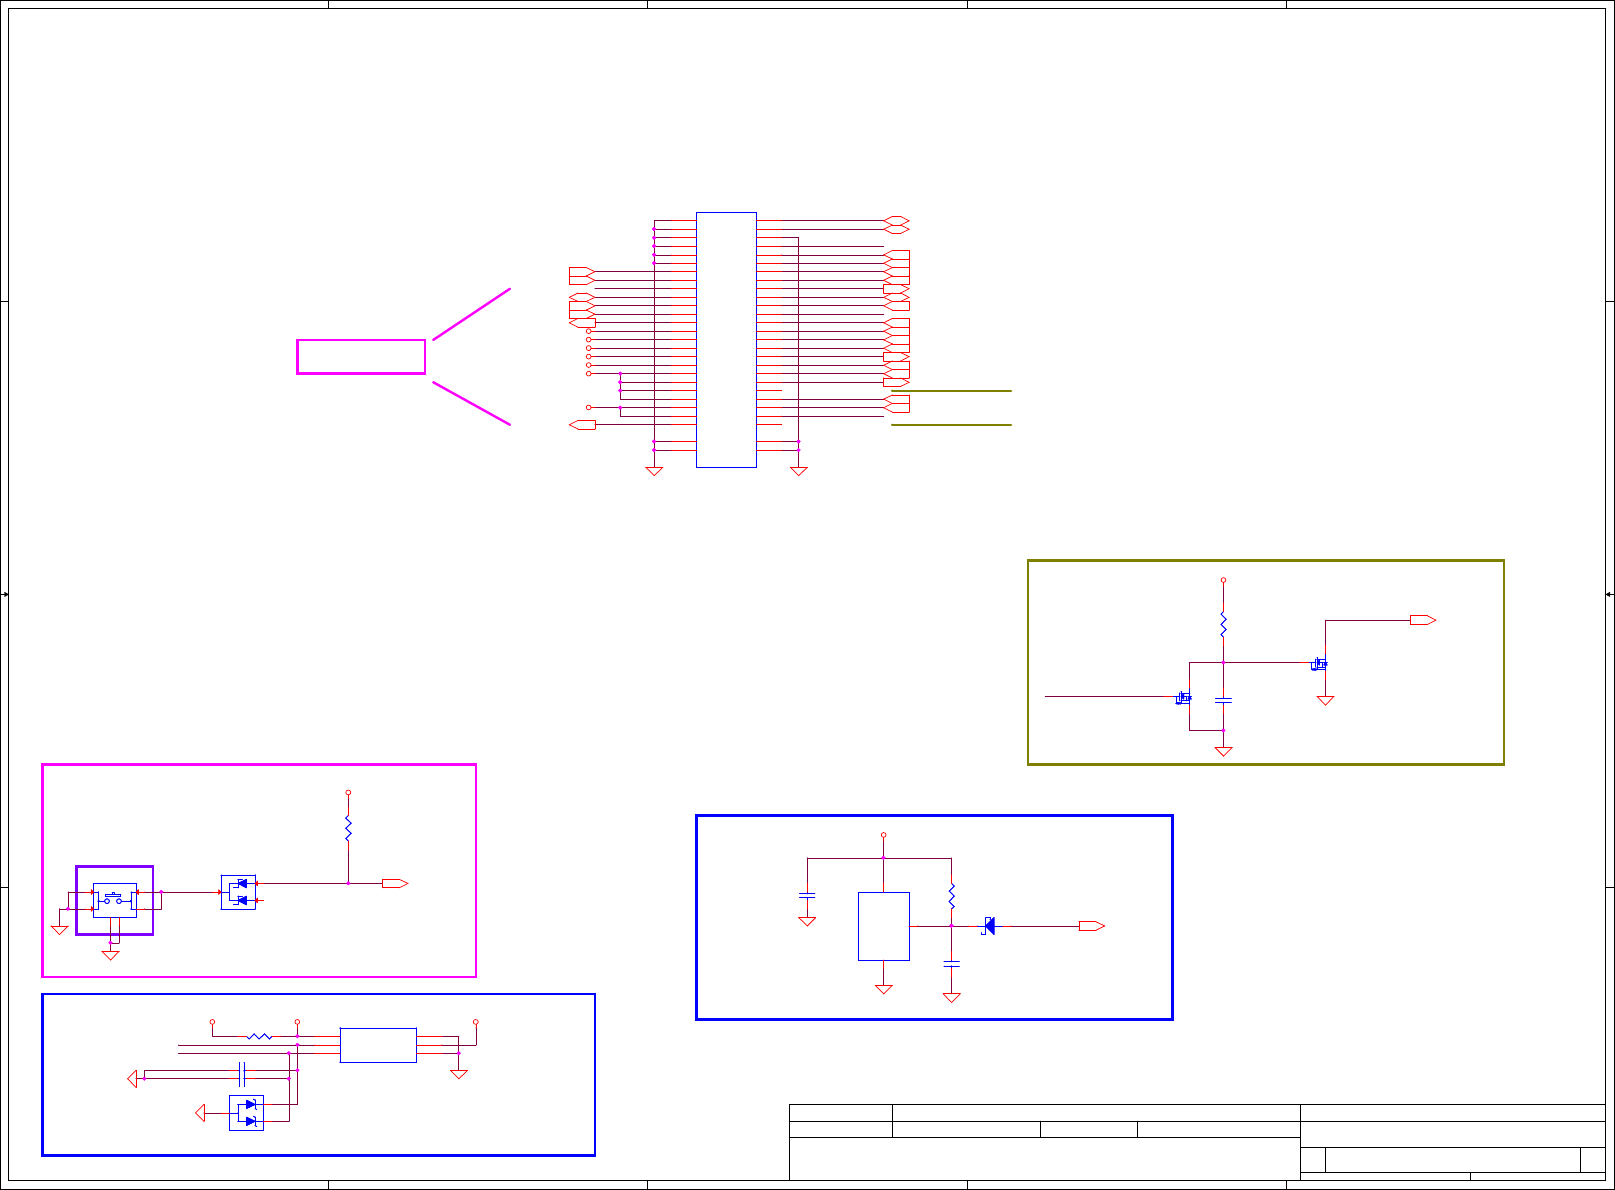This screenshot has width=1615, height=1190.
Task: Select the pushbutton switch symbol inside purple box
Action: tap(114, 900)
